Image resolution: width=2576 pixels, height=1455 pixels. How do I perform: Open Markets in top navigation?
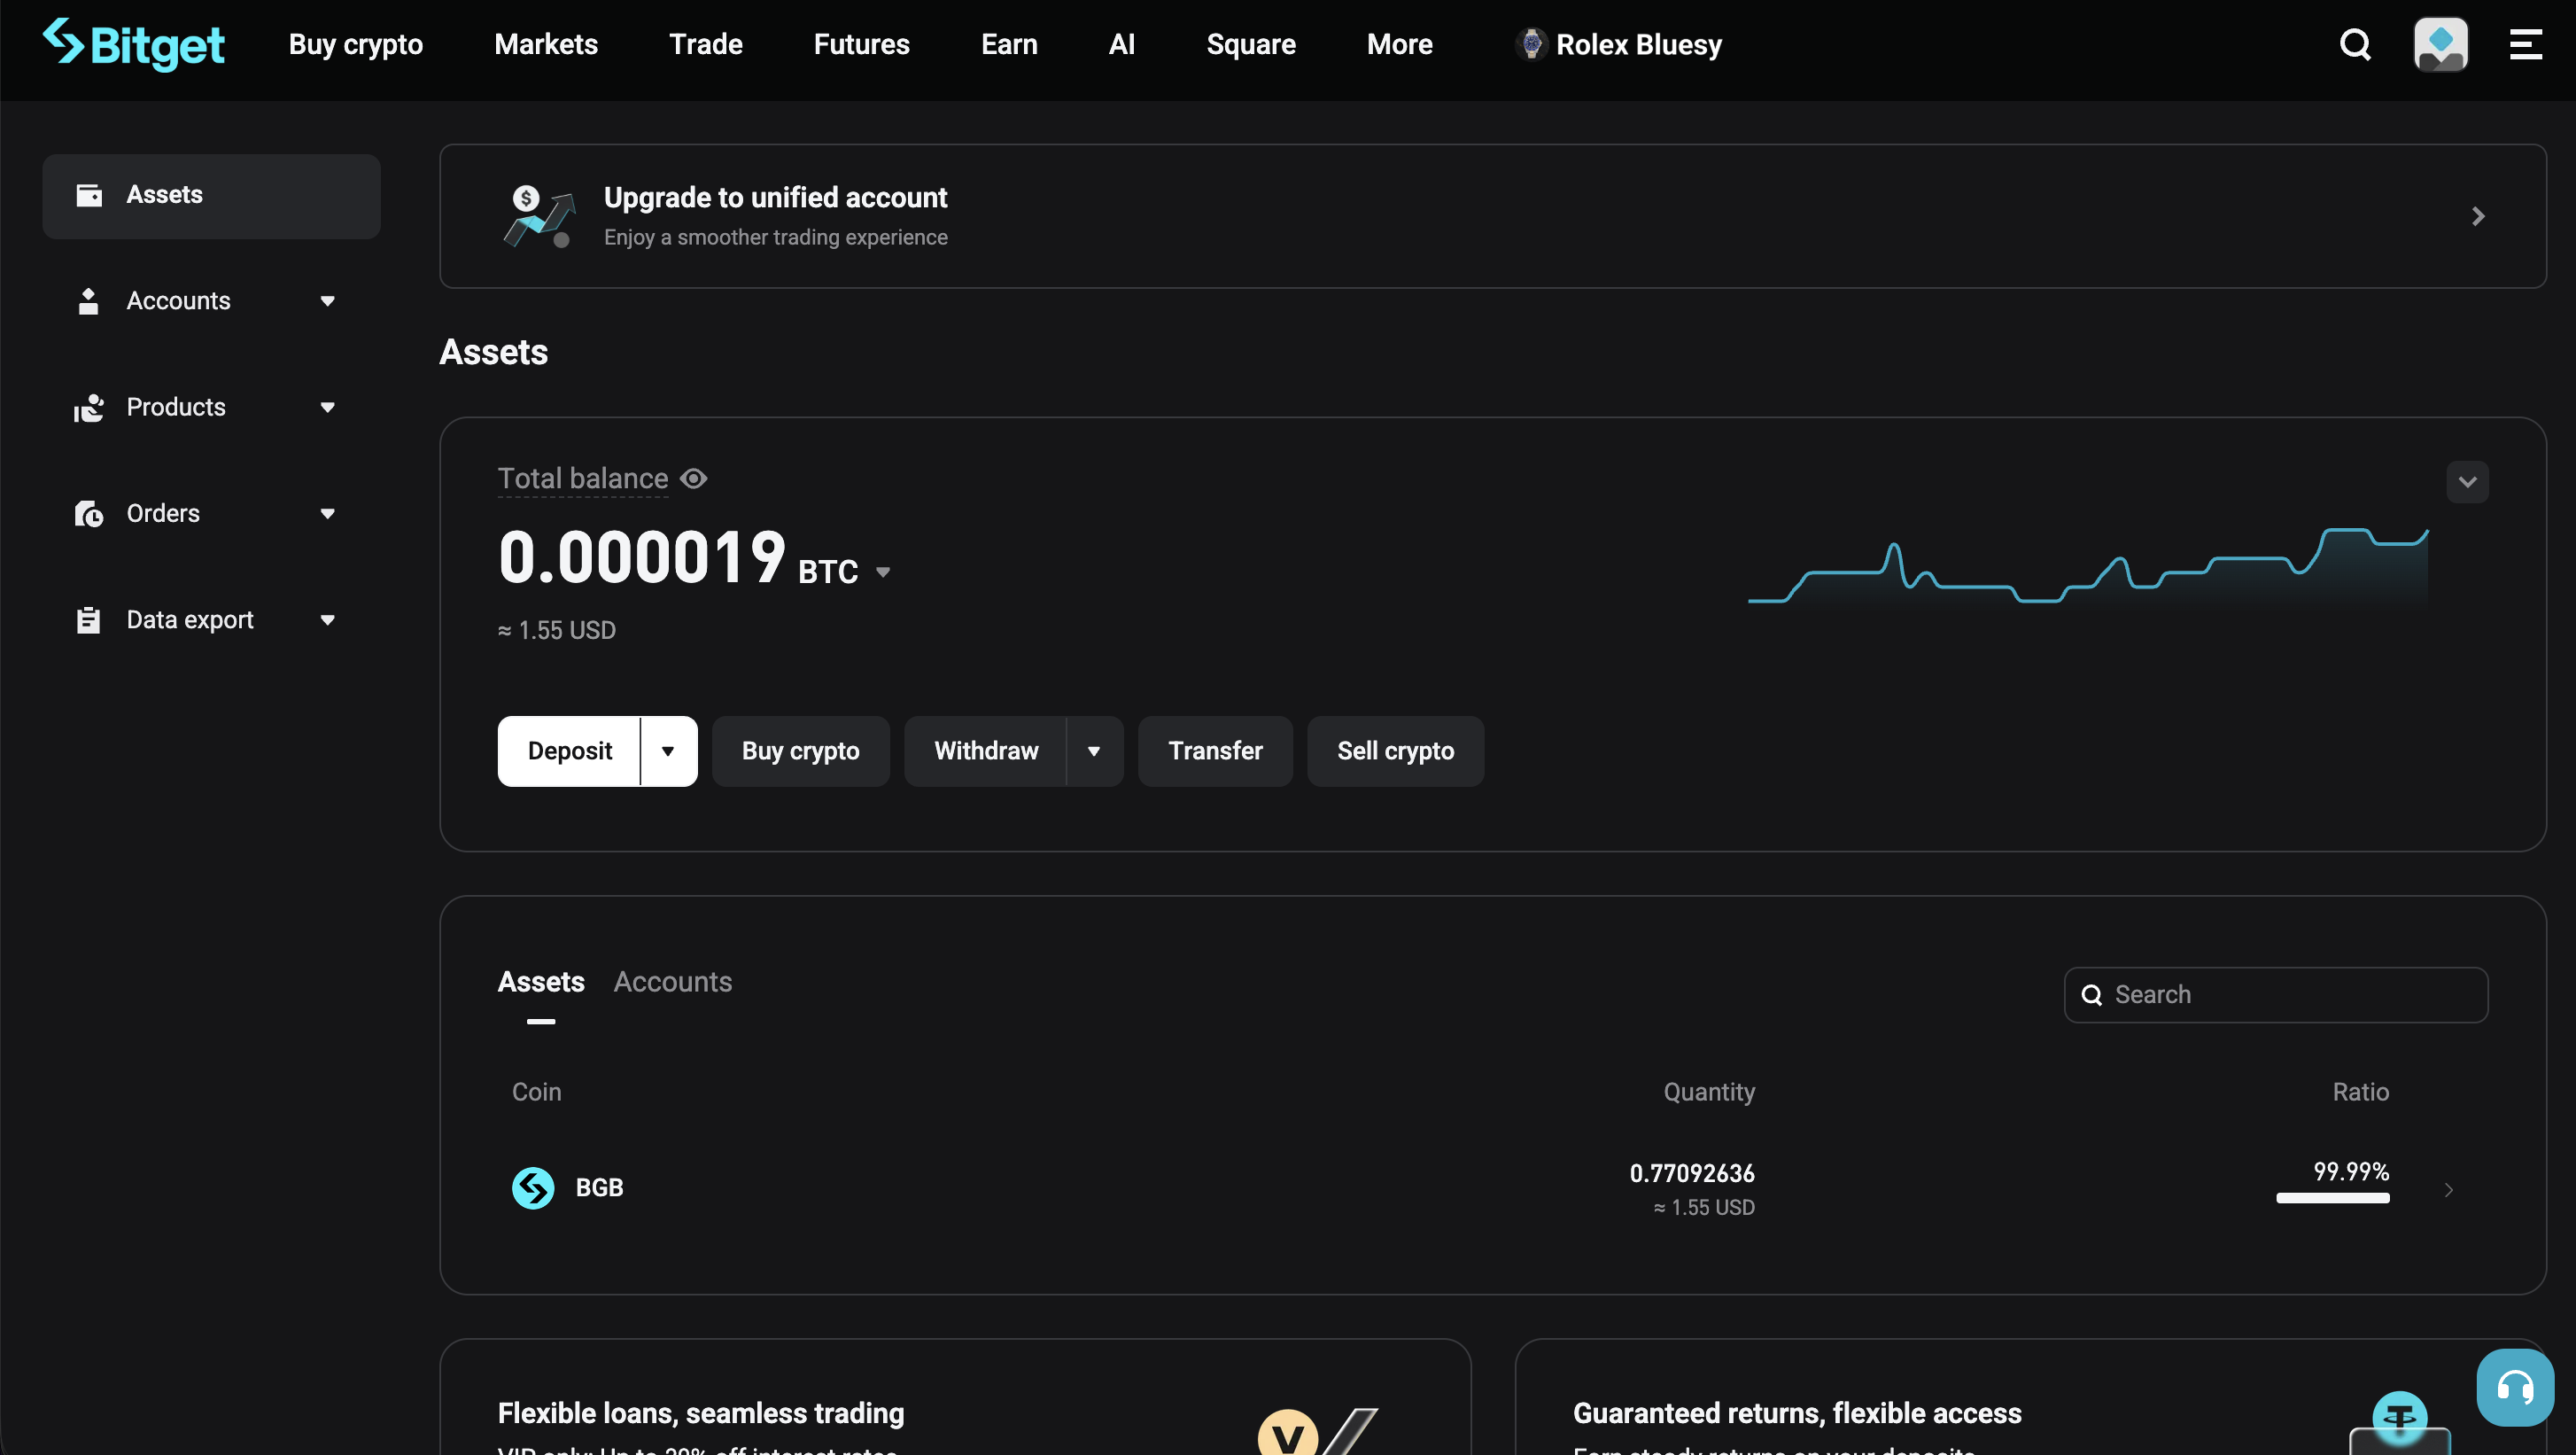click(x=546, y=44)
